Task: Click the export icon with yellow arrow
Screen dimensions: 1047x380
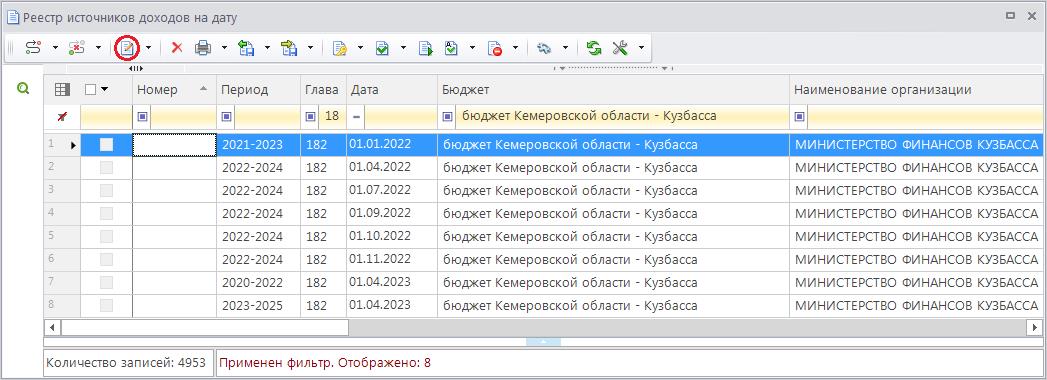Action: (289, 47)
